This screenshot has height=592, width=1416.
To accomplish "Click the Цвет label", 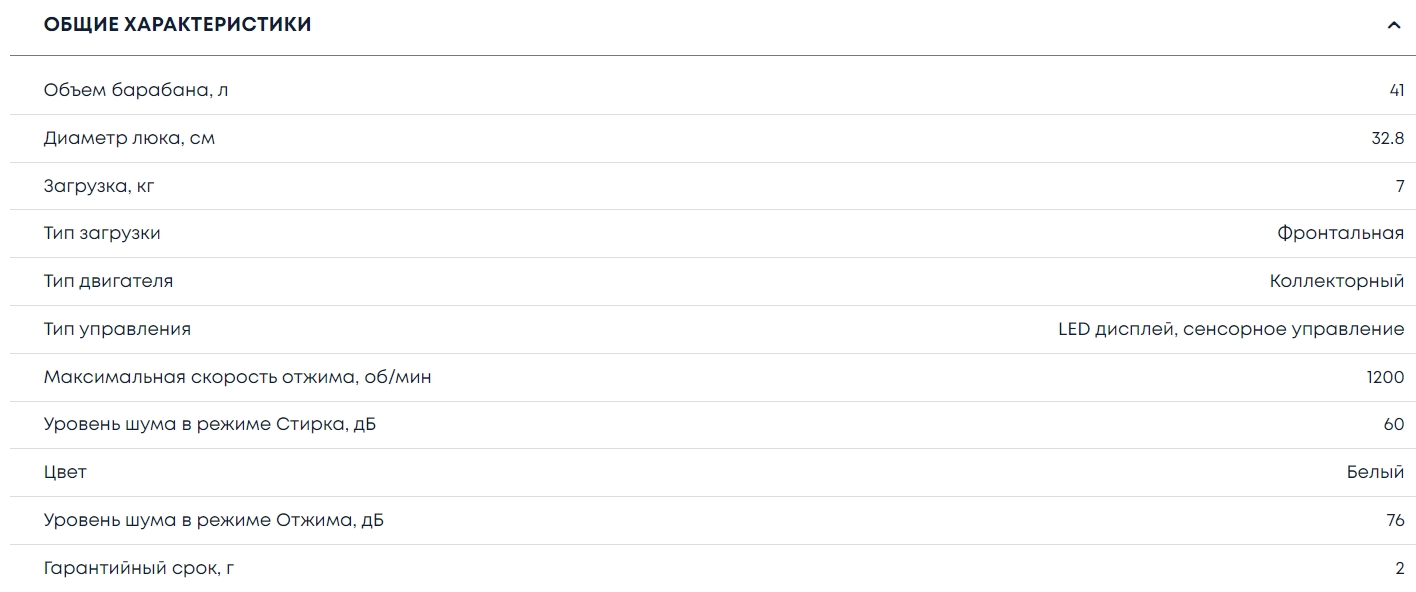I will pos(65,472).
